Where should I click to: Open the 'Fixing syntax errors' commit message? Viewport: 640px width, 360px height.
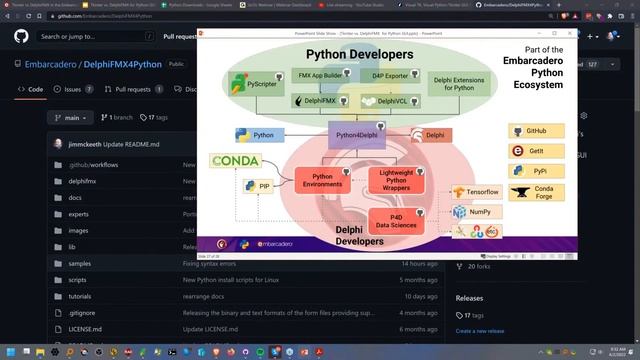click(209, 264)
